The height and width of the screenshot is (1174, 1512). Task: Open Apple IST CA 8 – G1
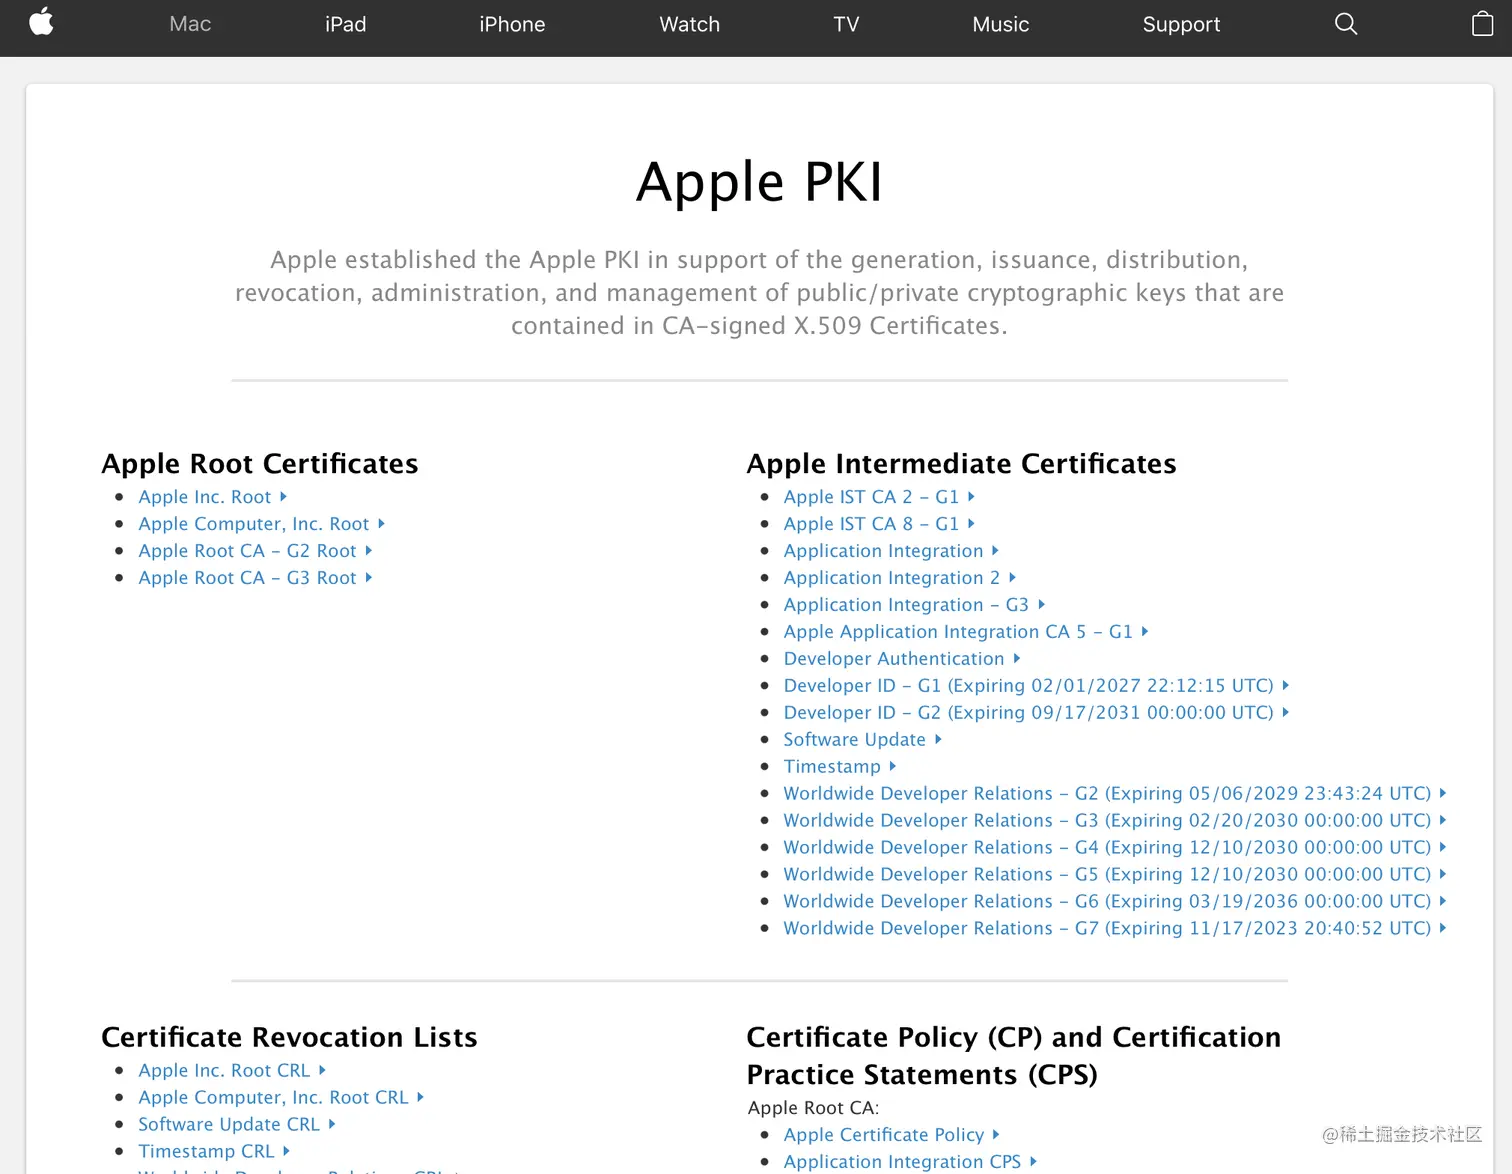pyautogui.click(x=879, y=524)
